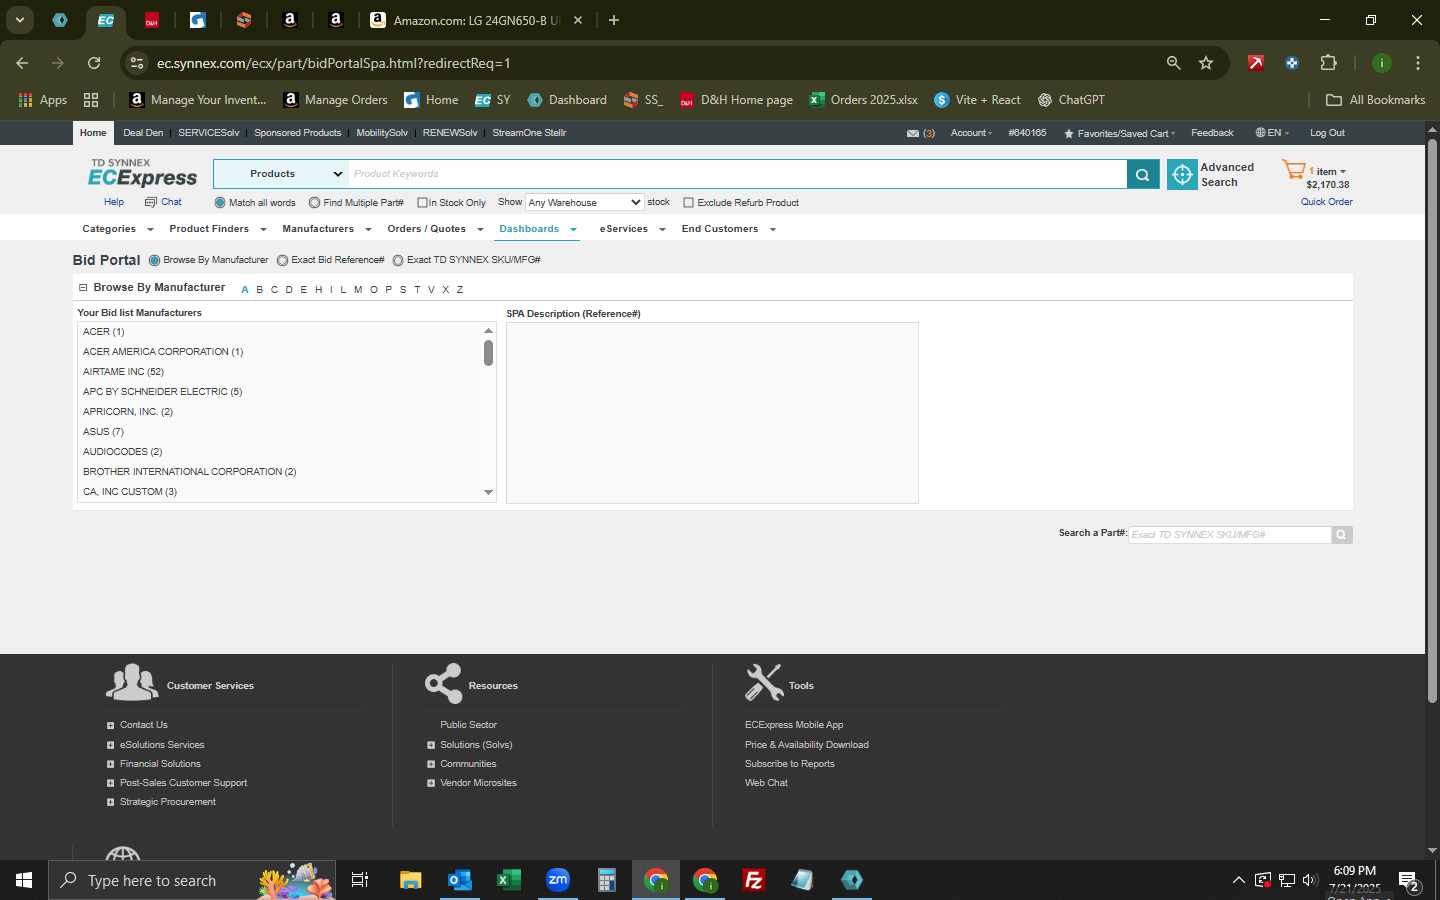Screen dimensions: 1440x900
Task: Open Zoom from the taskbar
Action: (557, 880)
